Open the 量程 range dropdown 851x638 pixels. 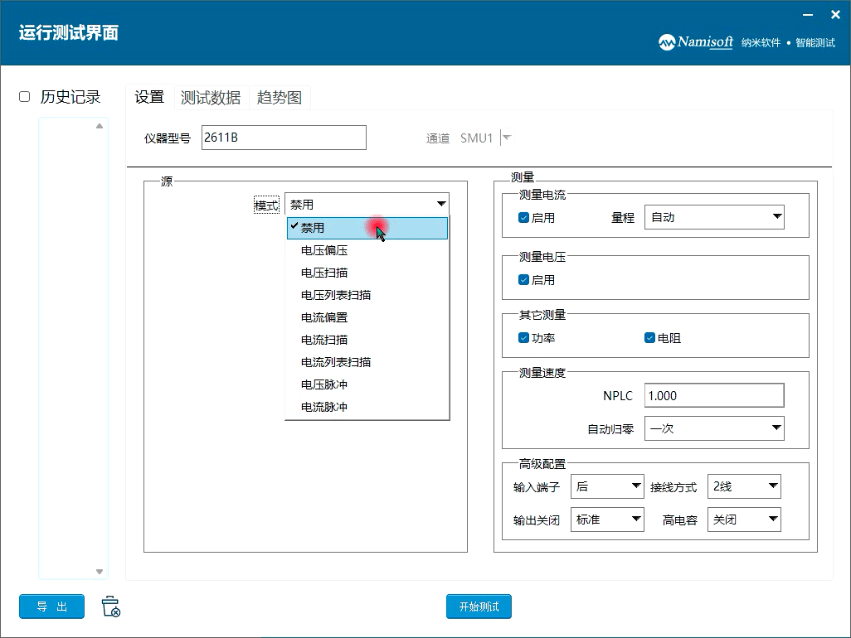point(713,216)
